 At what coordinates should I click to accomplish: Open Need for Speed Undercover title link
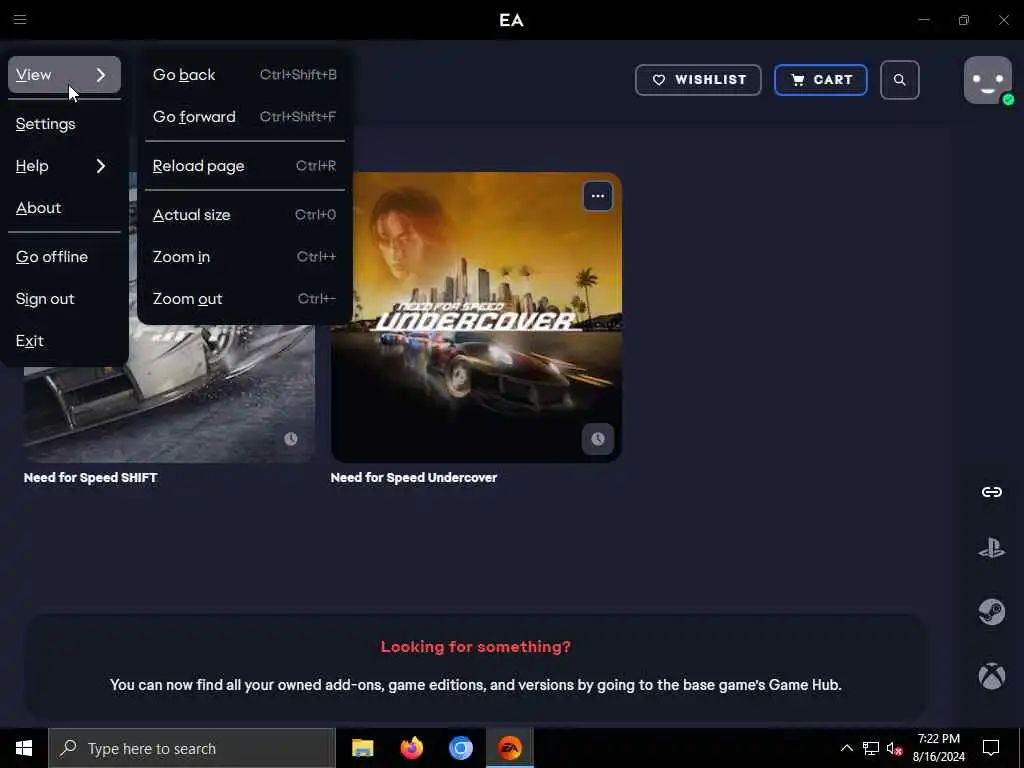[x=413, y=477]
